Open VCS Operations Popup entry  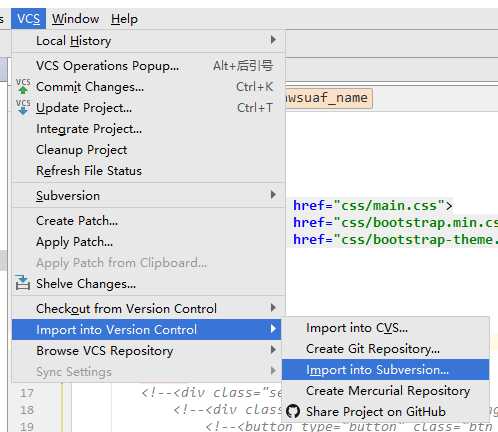click(148, 66)
